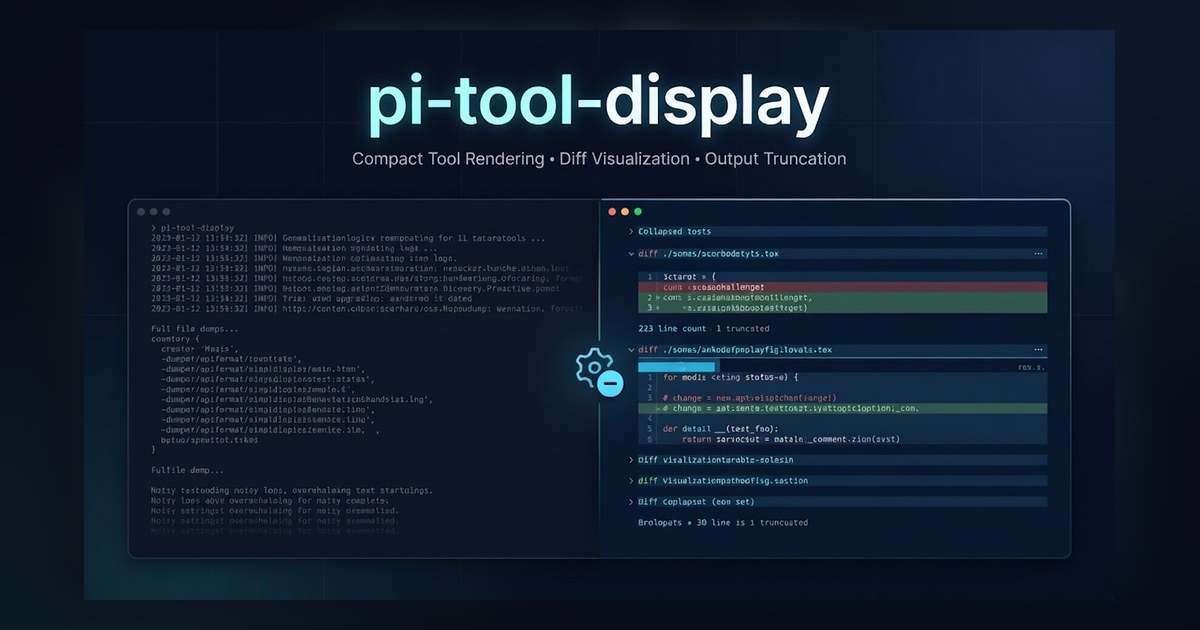Click the green maximize dot of the right window
This screenshot has width=1200, height=630.
click(x=638, y=212)
